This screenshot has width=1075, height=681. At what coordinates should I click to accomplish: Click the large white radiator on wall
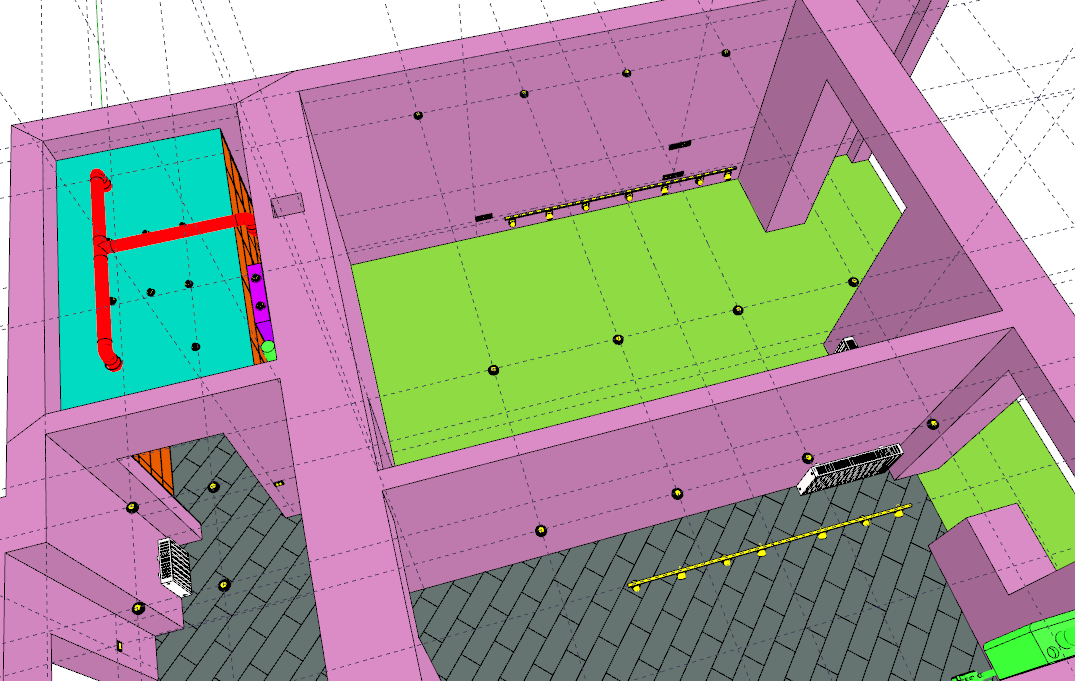[850, 467]
